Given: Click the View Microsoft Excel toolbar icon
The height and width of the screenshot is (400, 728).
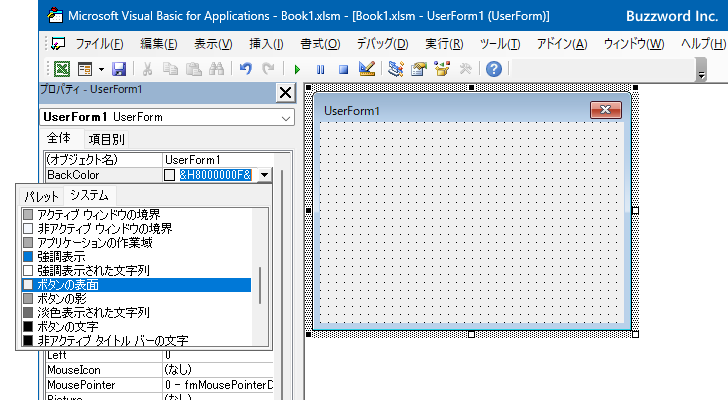Looking at the screenshot, I should (x=62, y=69).
